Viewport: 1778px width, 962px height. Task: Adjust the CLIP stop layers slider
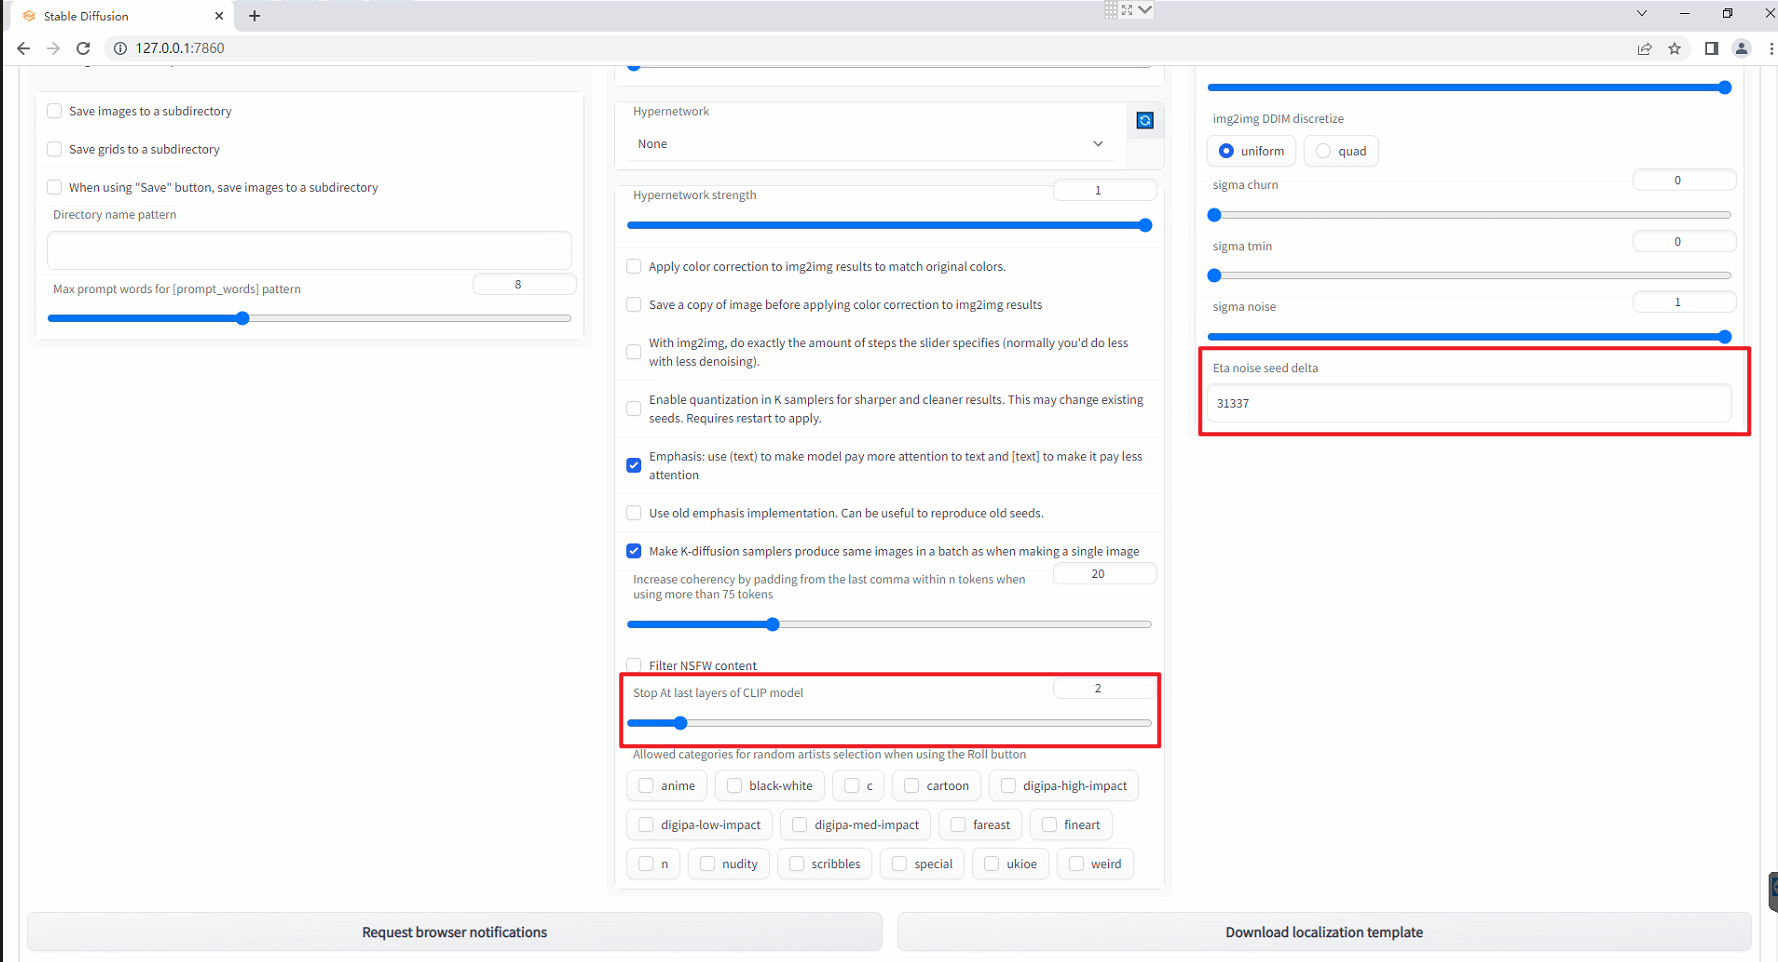coord(889,723)
